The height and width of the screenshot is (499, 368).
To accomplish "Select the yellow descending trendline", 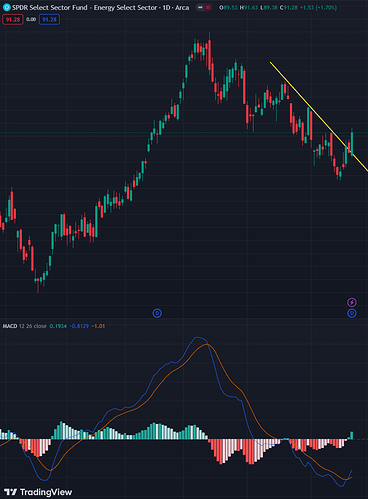I will [319, 116].
